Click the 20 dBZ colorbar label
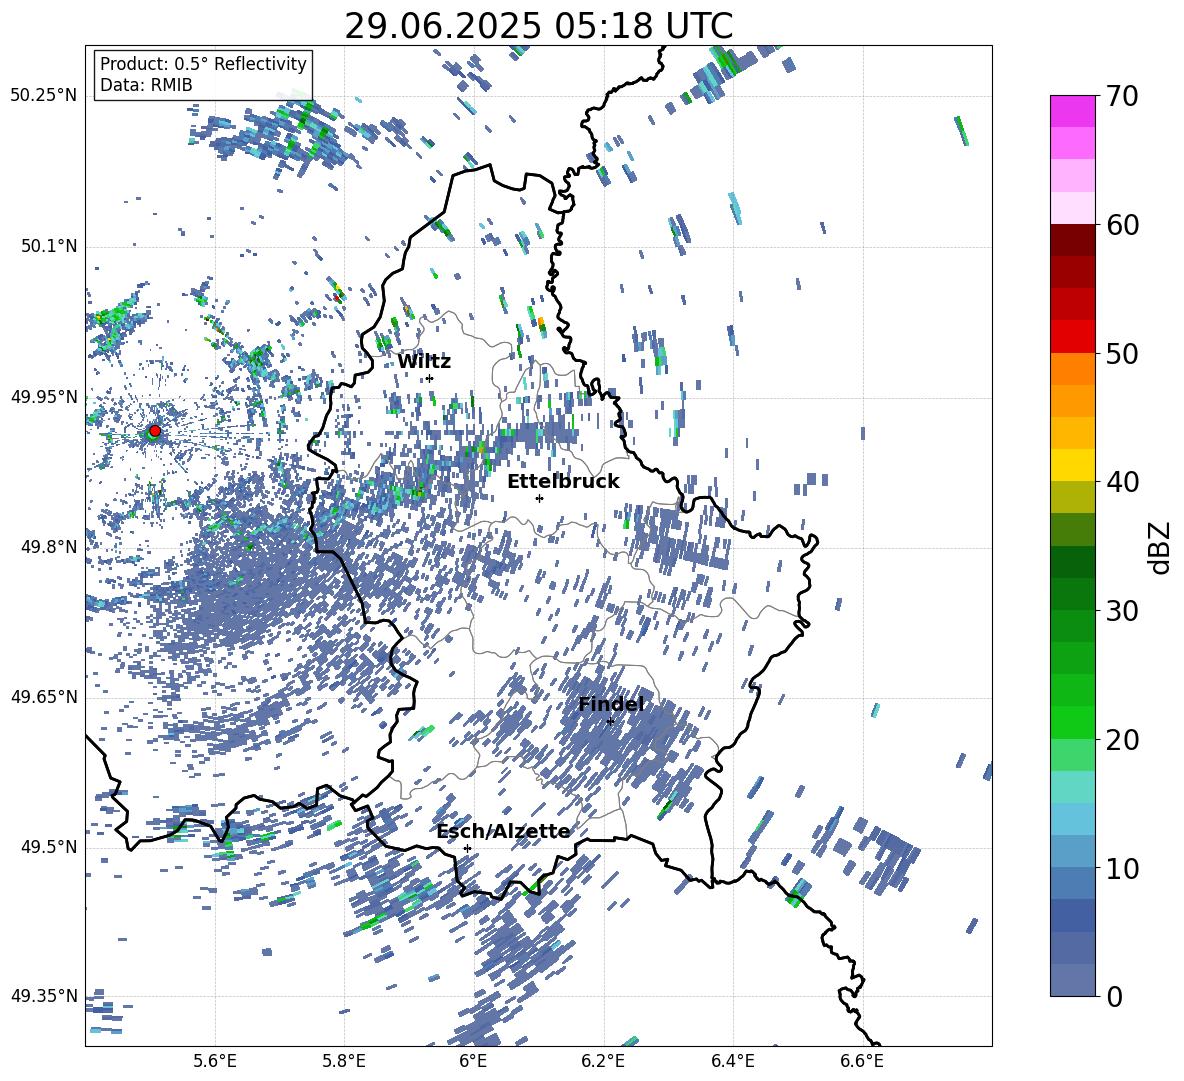Viewport: 1184px width, 1081px height. click(x=1121, y=739)
